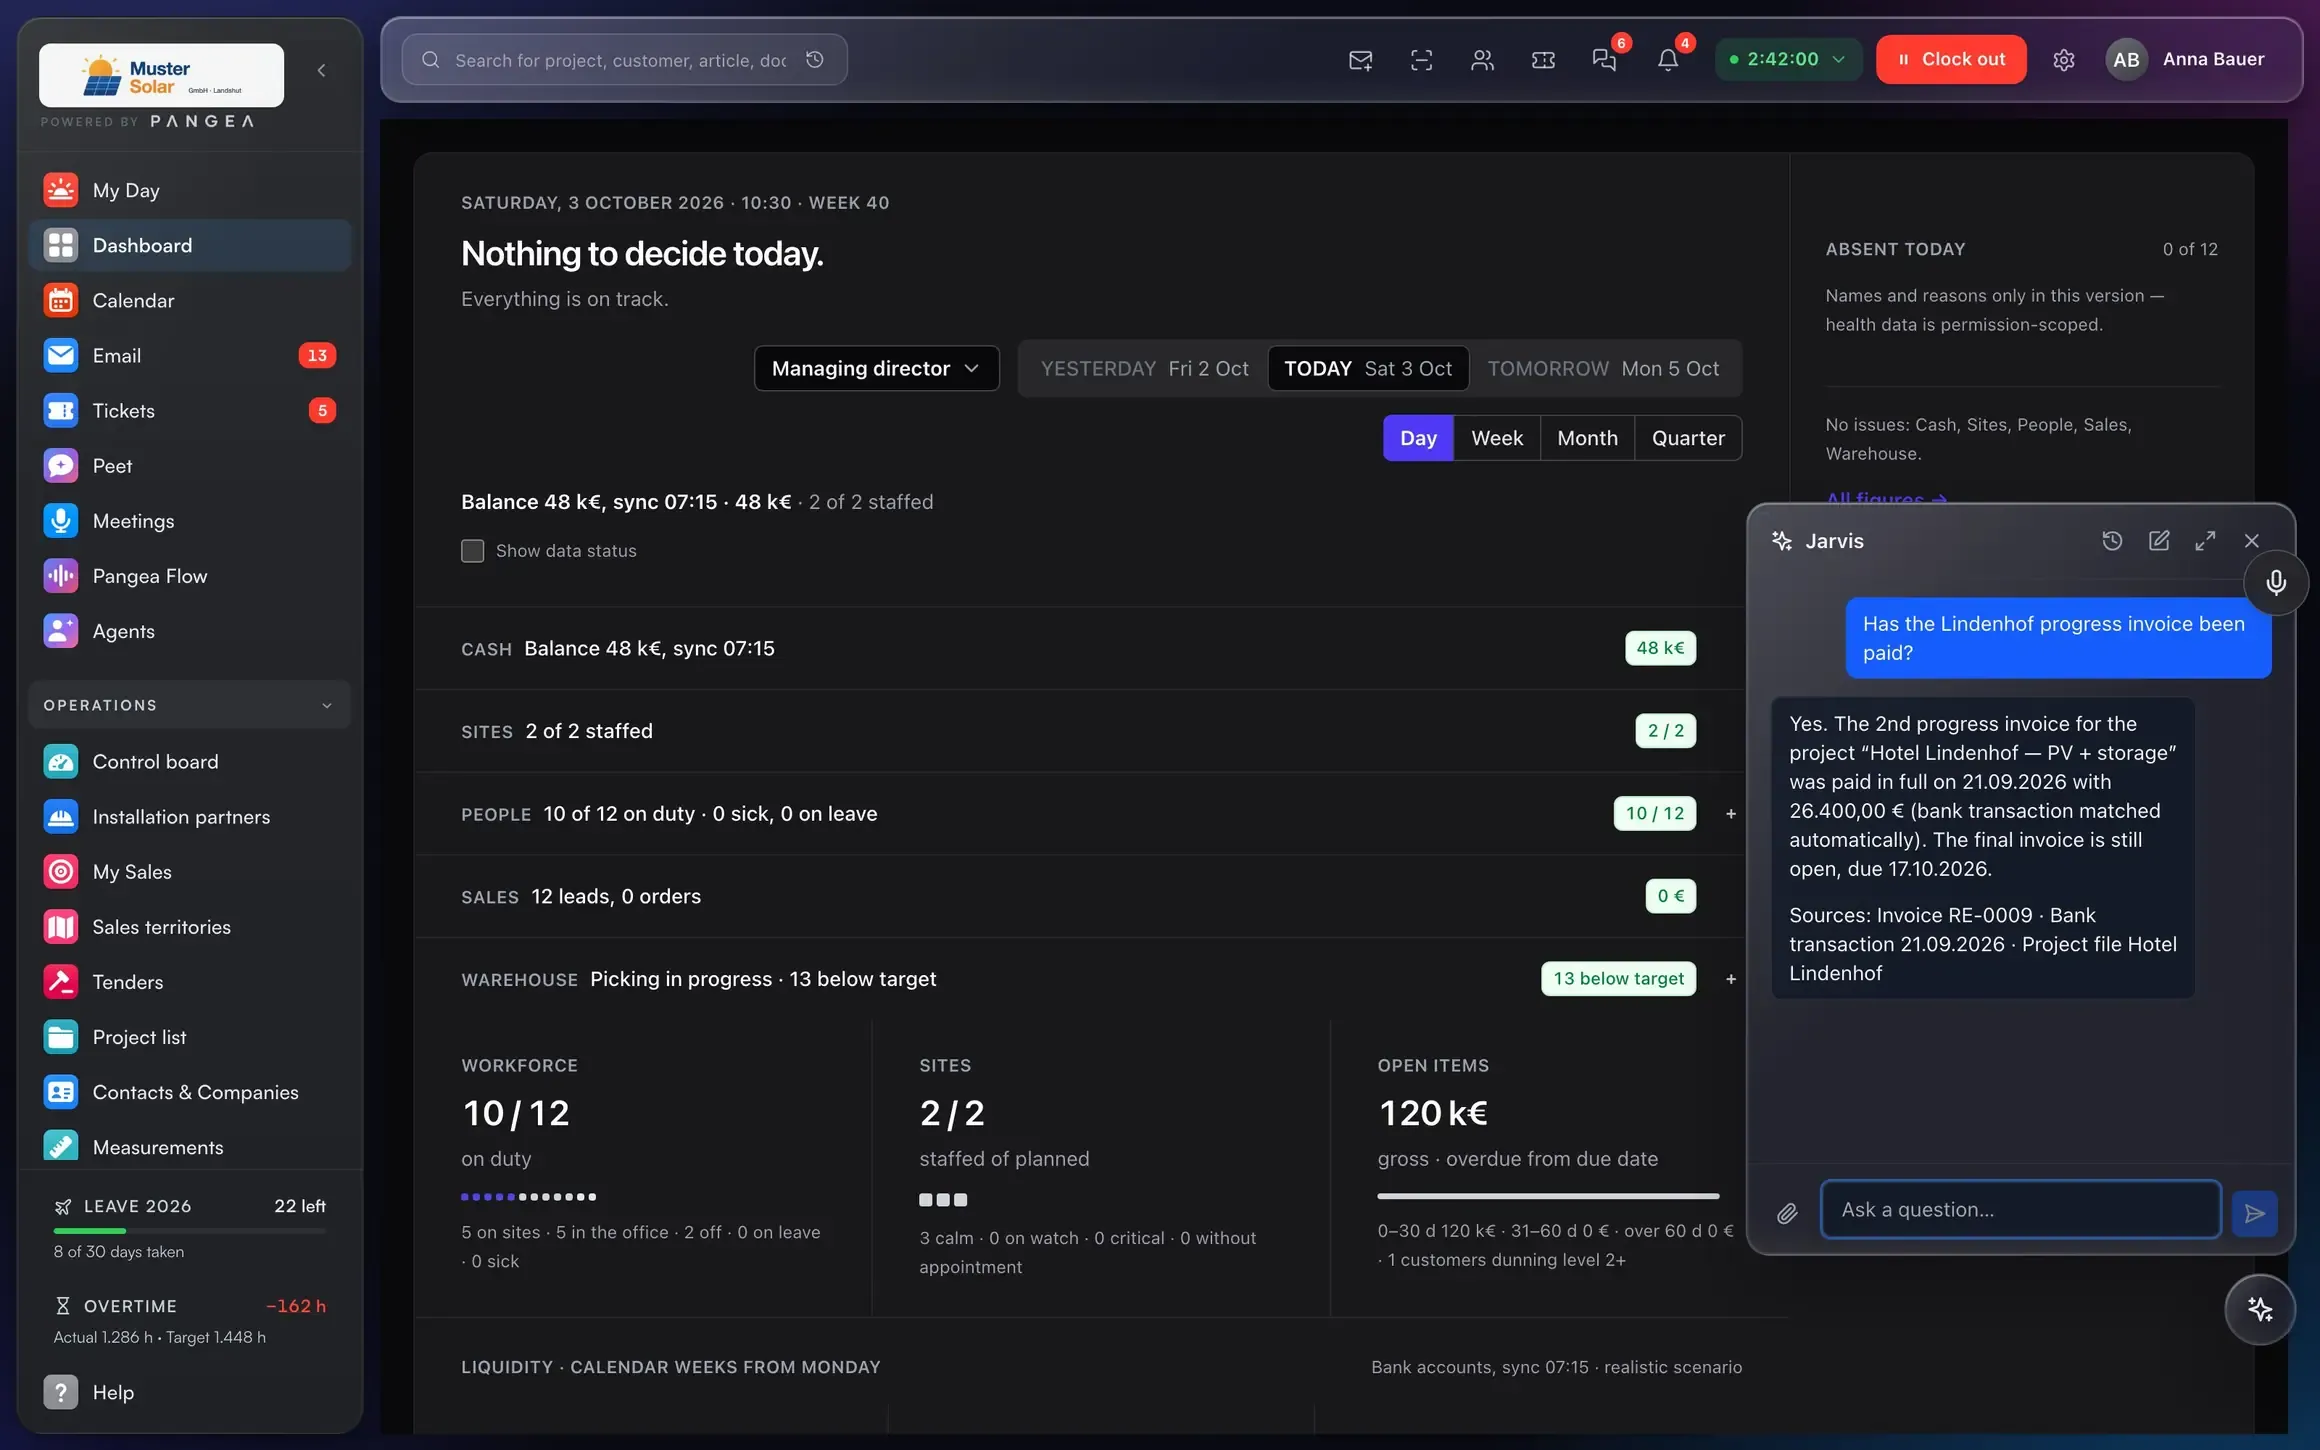This screenshot has width=2320, height=1450.
Task: Open the mail compose icon in top bar
Action: [1360, 60]
